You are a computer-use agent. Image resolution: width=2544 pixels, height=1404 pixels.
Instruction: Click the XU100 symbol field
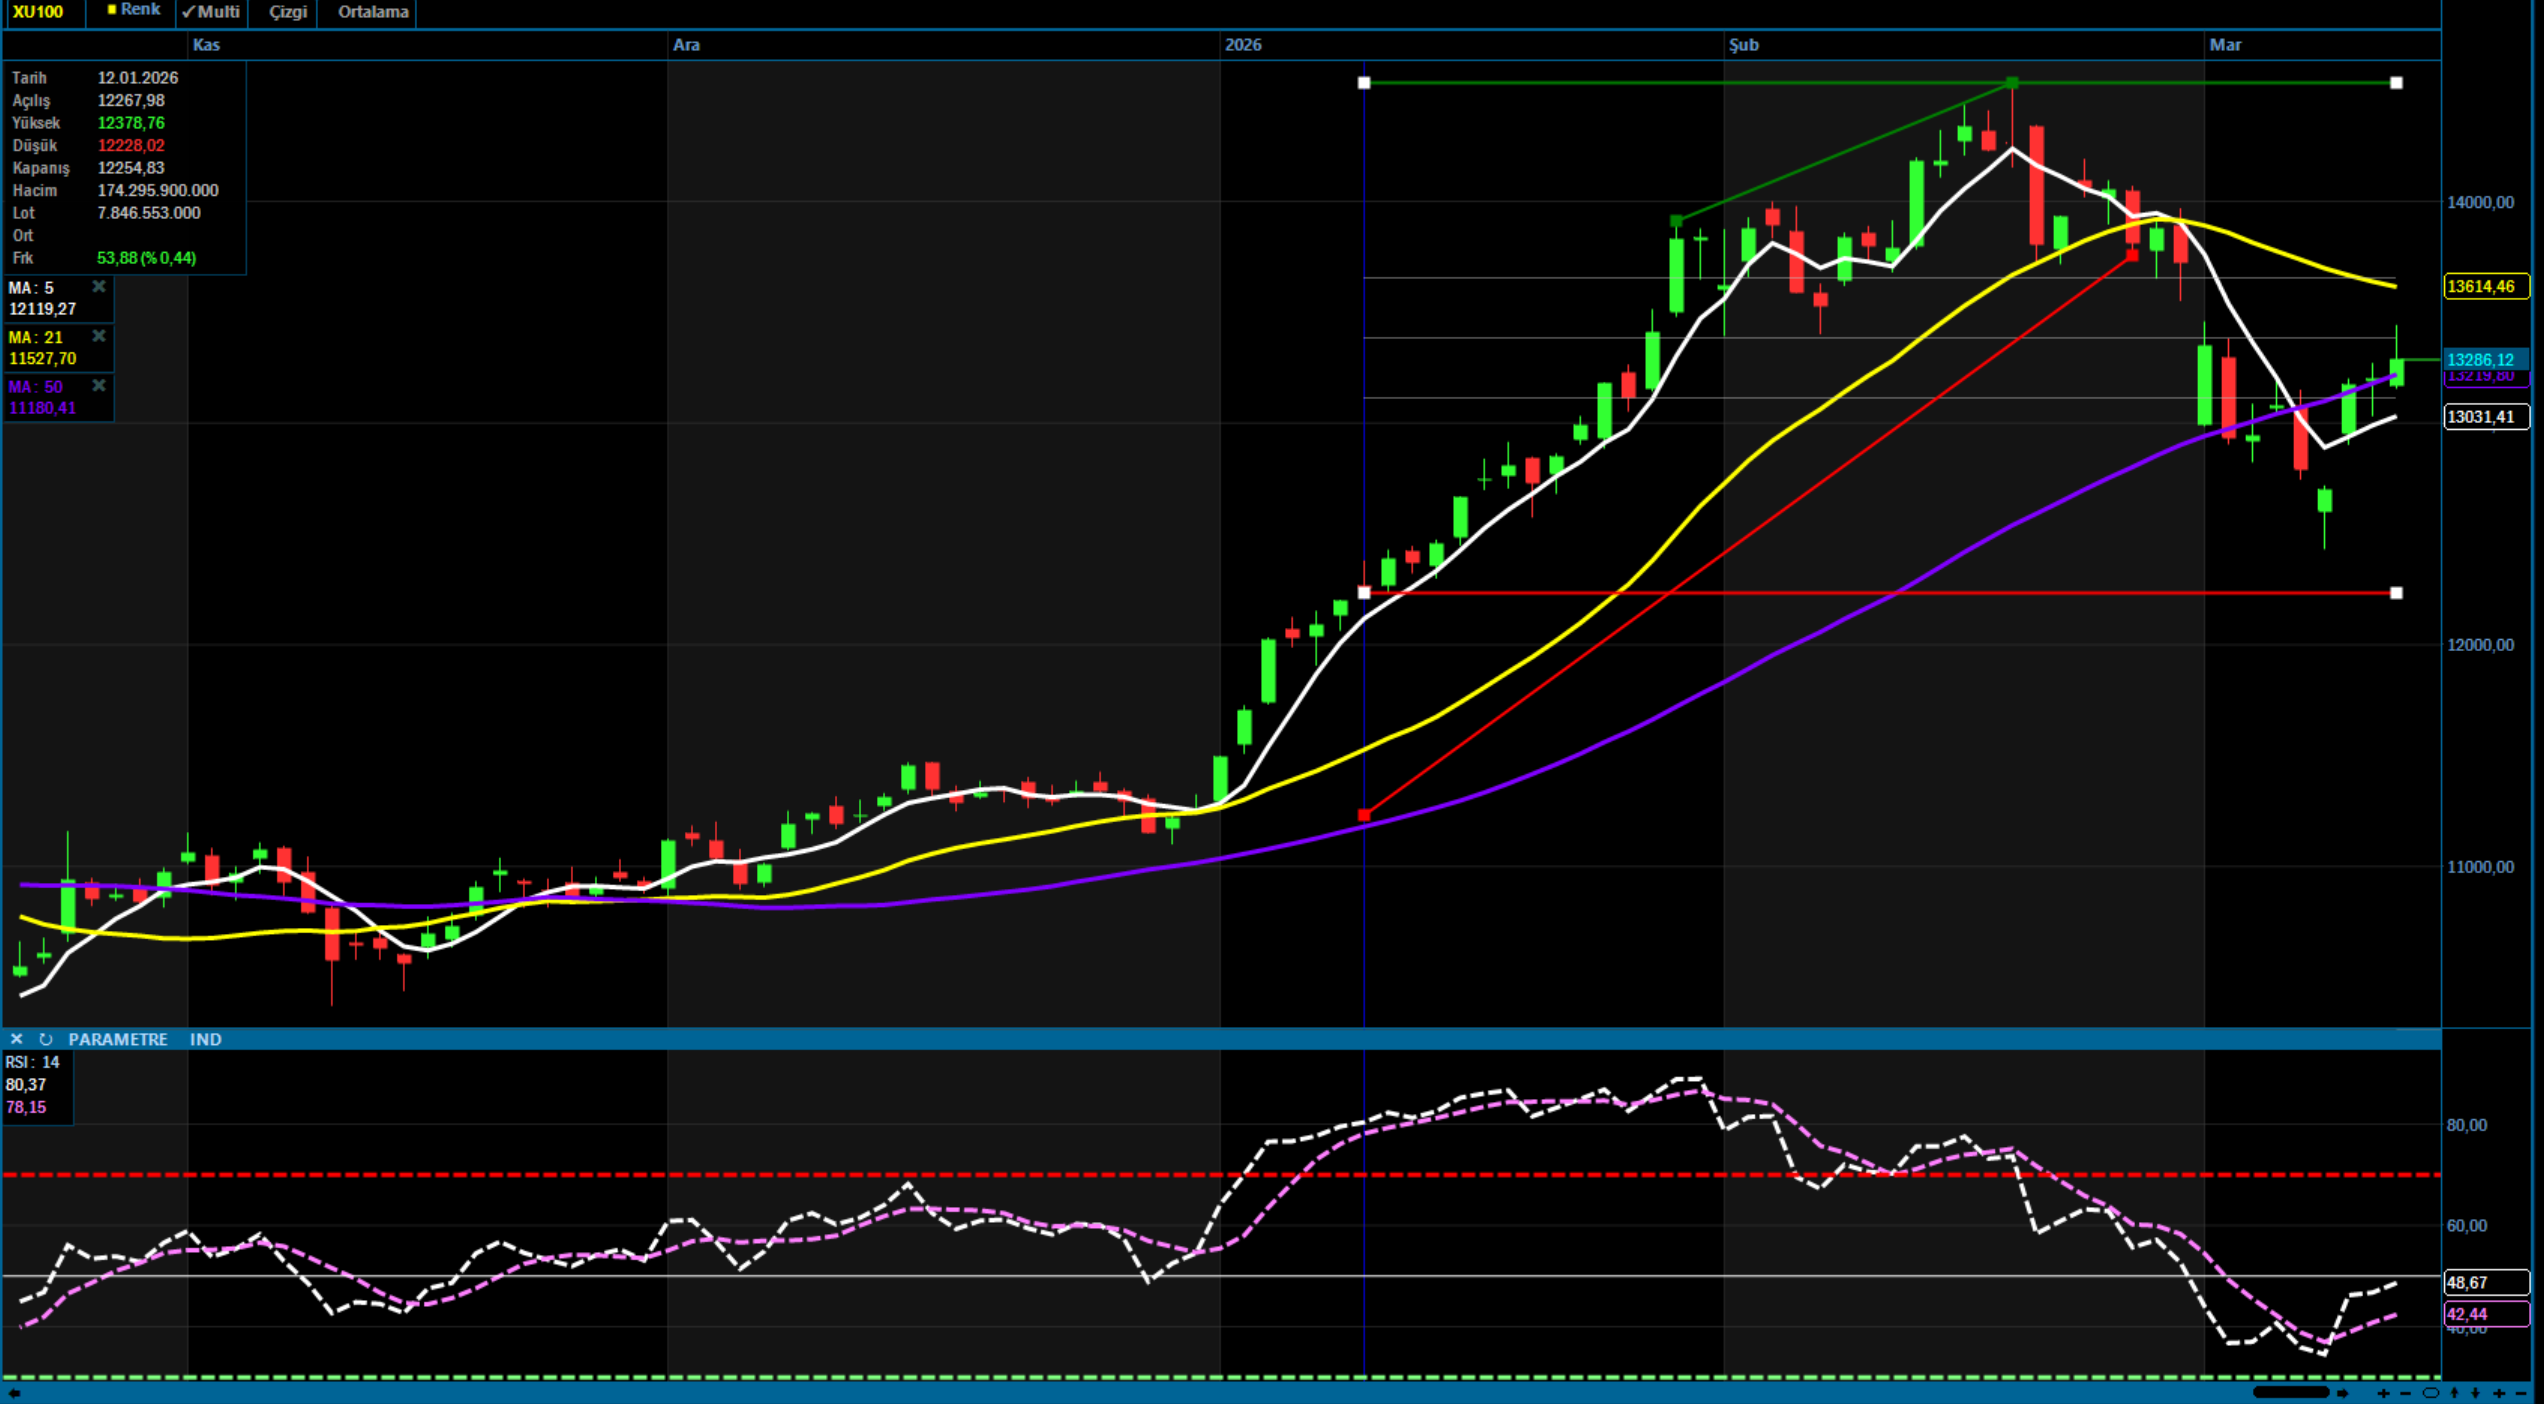click(38, 12)
